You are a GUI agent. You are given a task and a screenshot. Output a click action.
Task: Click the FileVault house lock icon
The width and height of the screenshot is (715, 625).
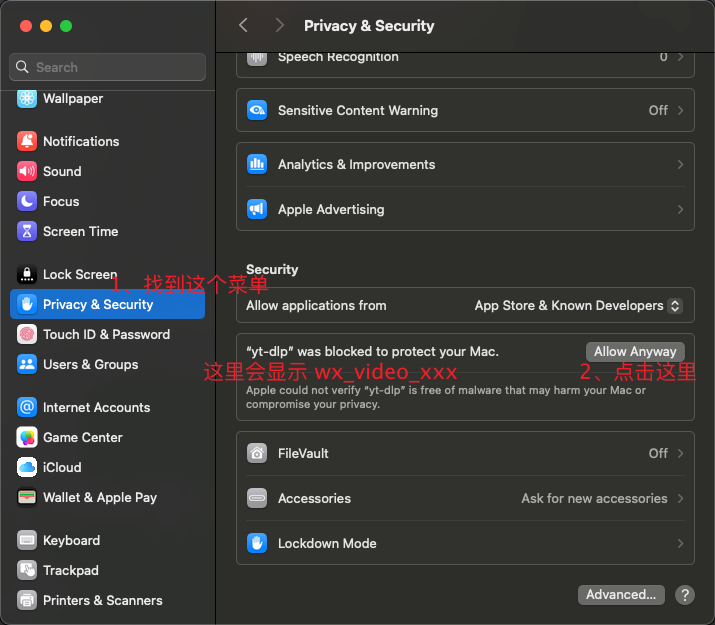tap(257, 453)
